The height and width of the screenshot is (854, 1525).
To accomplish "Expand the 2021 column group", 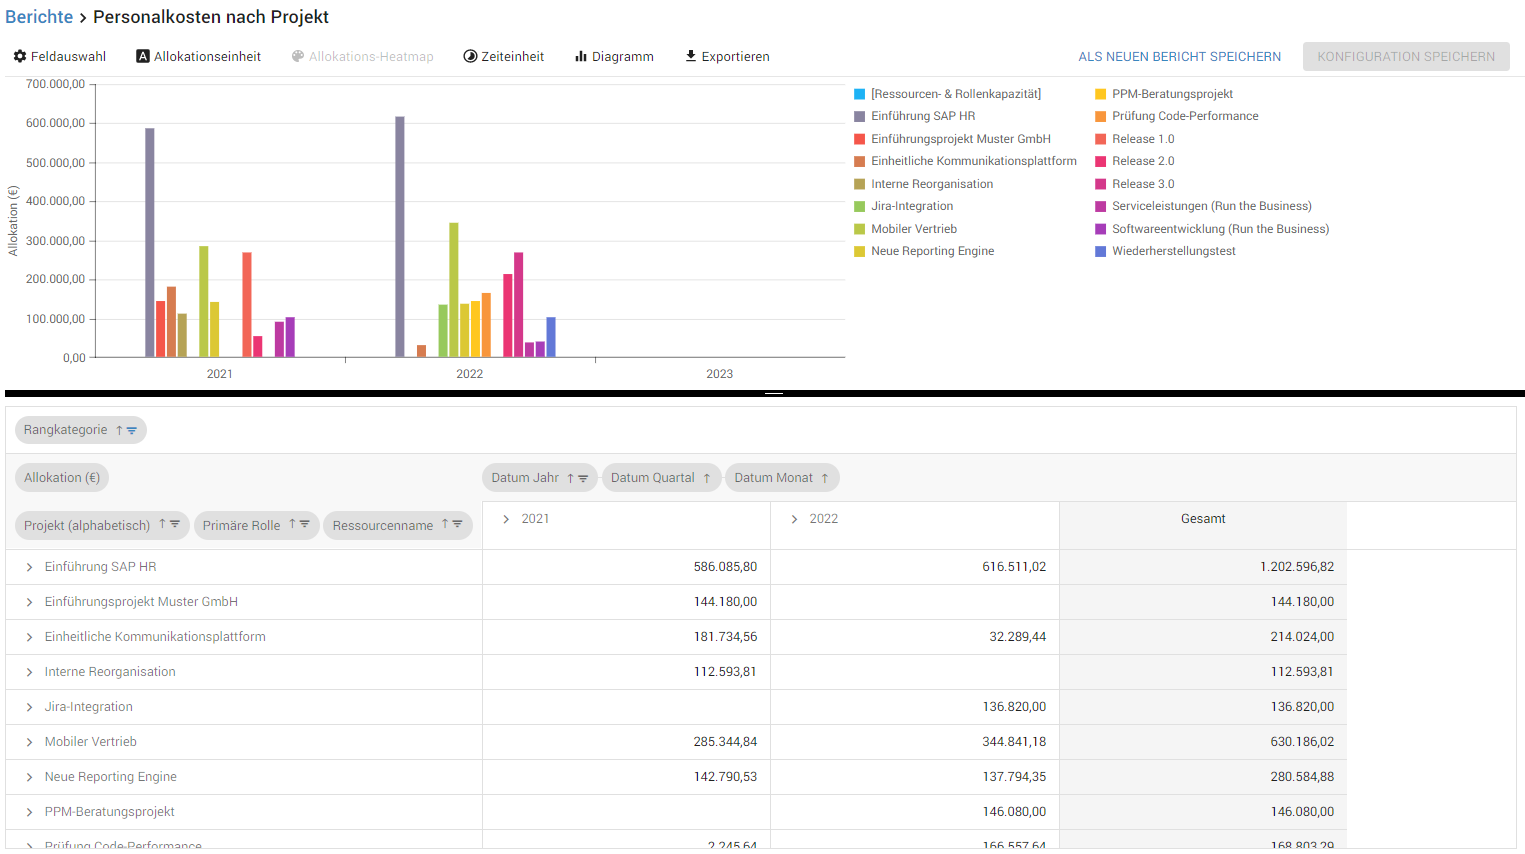I will [x=506, y=519].
